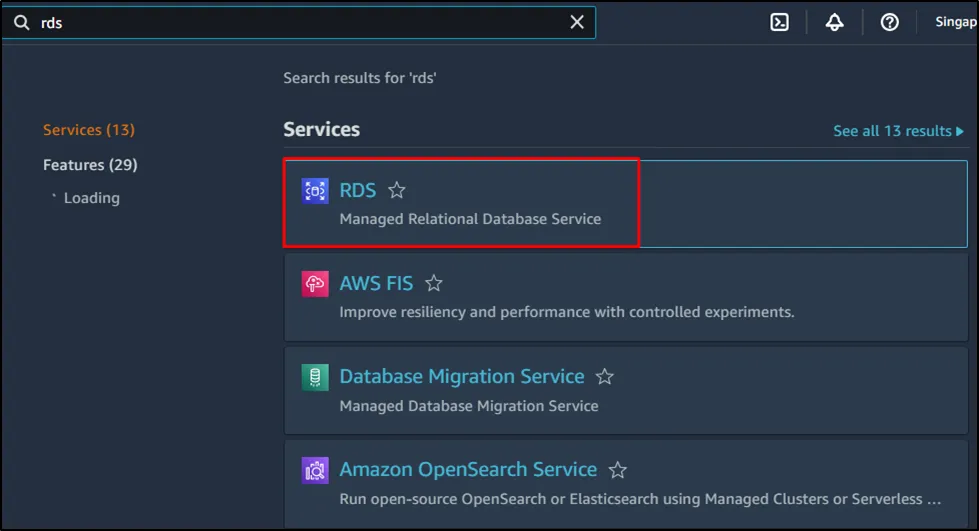The height and width of the screenshot is (531, 979).
Task: Open the help question mark menu
Action: click(x=889, y=22)
